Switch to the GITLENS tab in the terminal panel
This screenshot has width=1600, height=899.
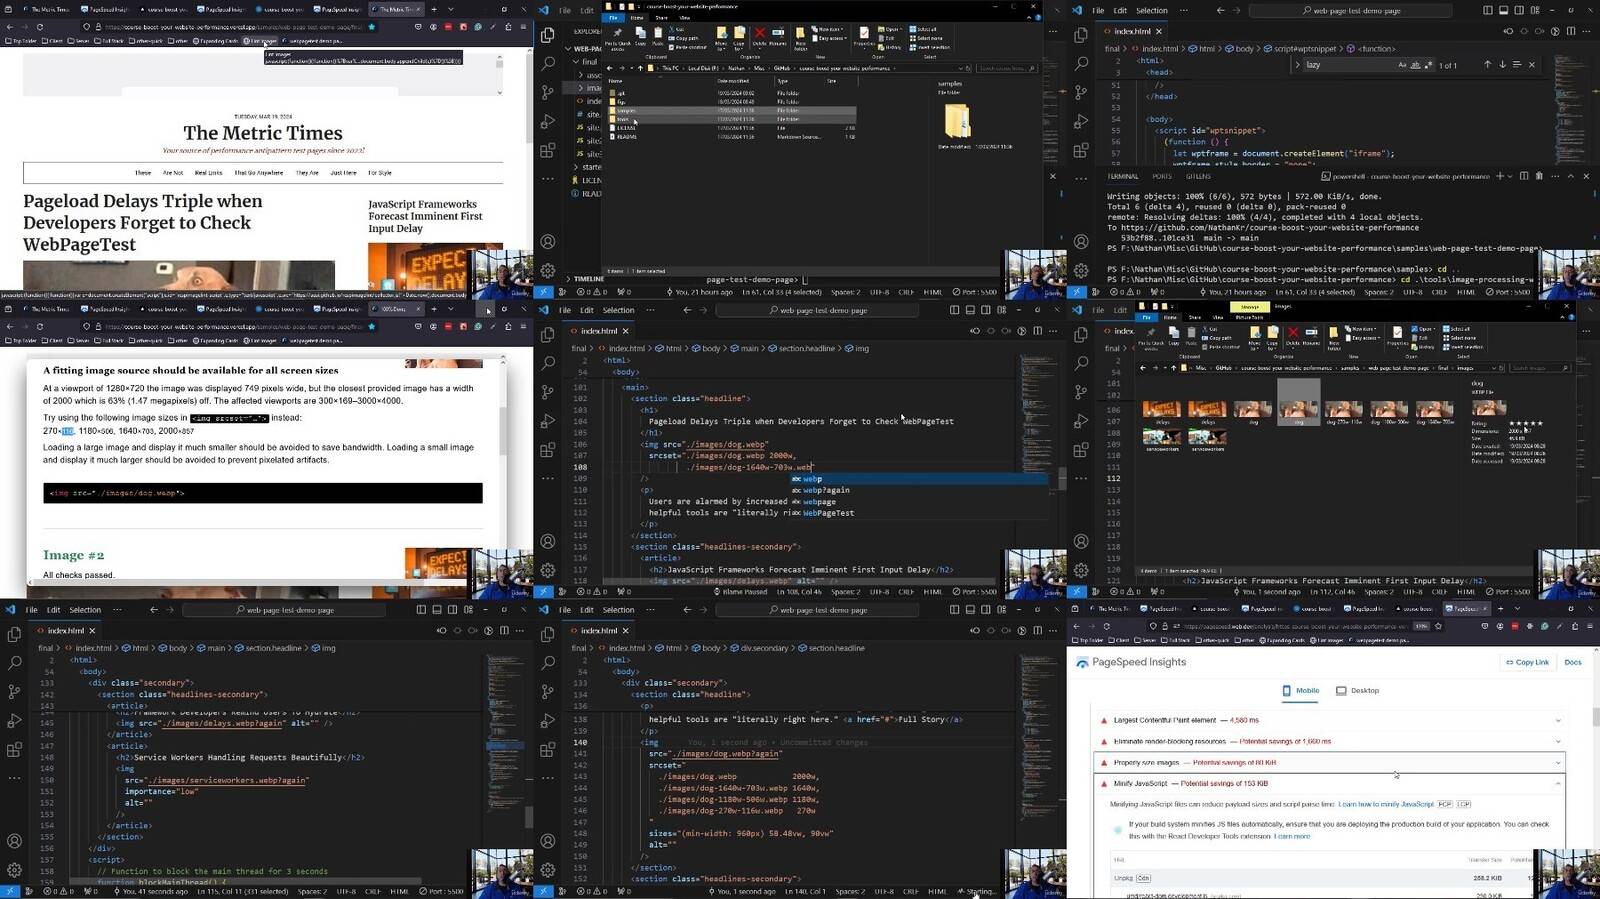(x=1198, y=176)
